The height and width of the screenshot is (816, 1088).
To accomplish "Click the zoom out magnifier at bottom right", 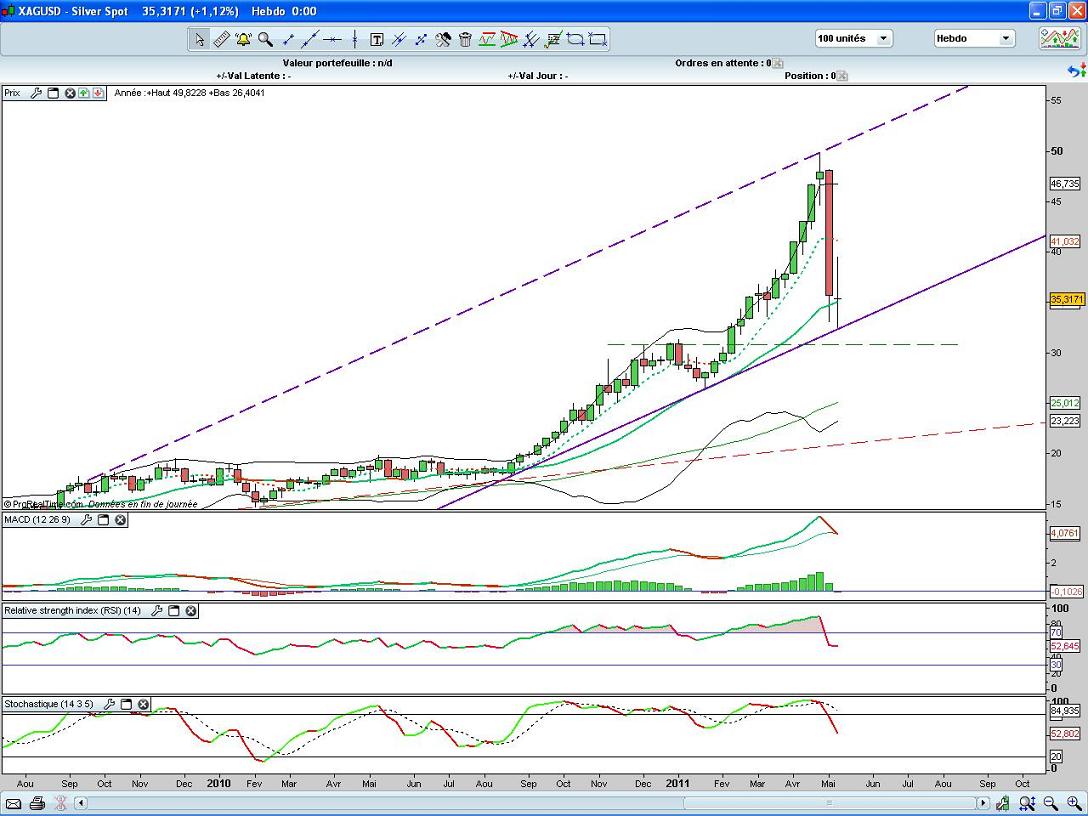I will coord(1051,803).
